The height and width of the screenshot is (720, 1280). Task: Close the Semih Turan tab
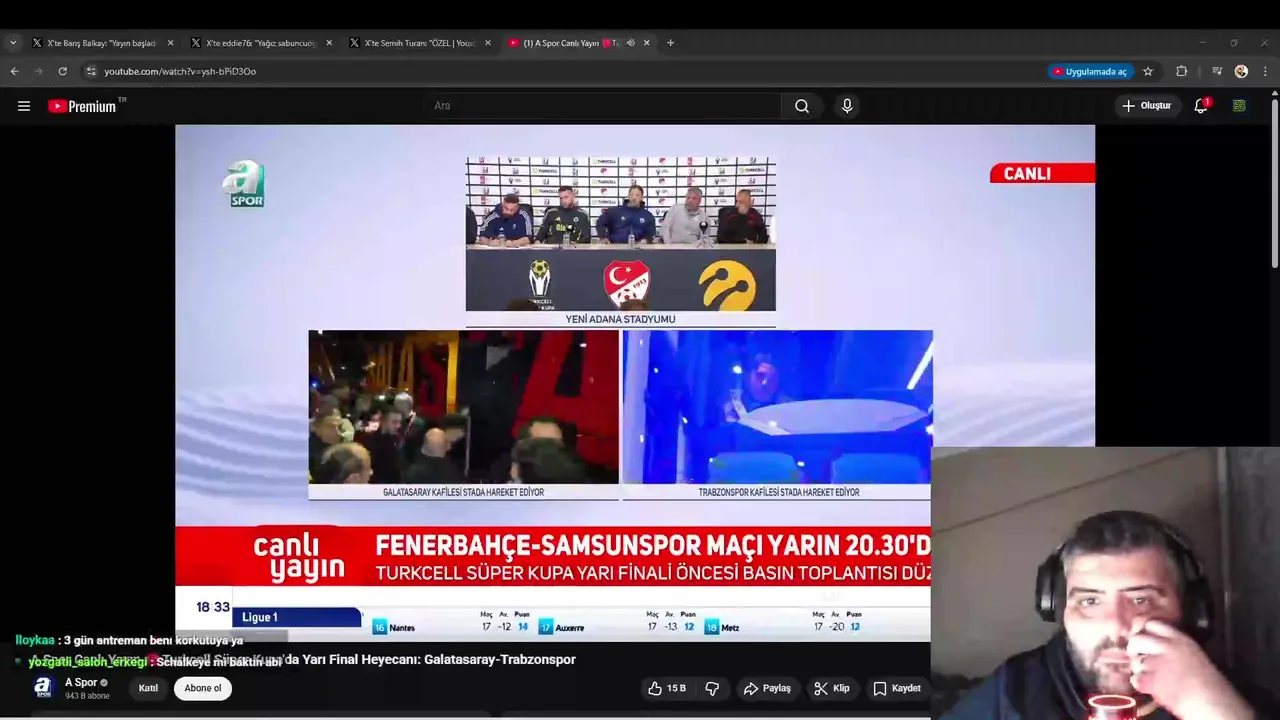point(488,43)
